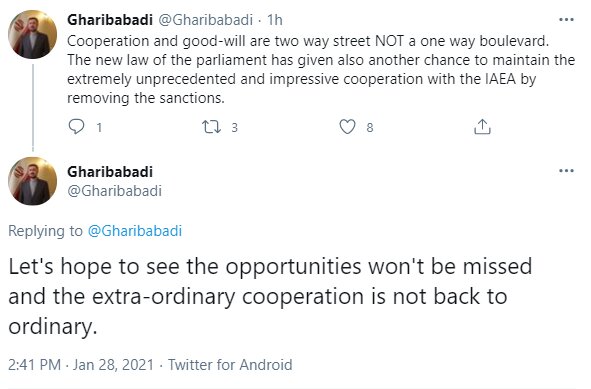
Task: Retweet the first Gharibabadi tweet
Action: pos(211,127)
